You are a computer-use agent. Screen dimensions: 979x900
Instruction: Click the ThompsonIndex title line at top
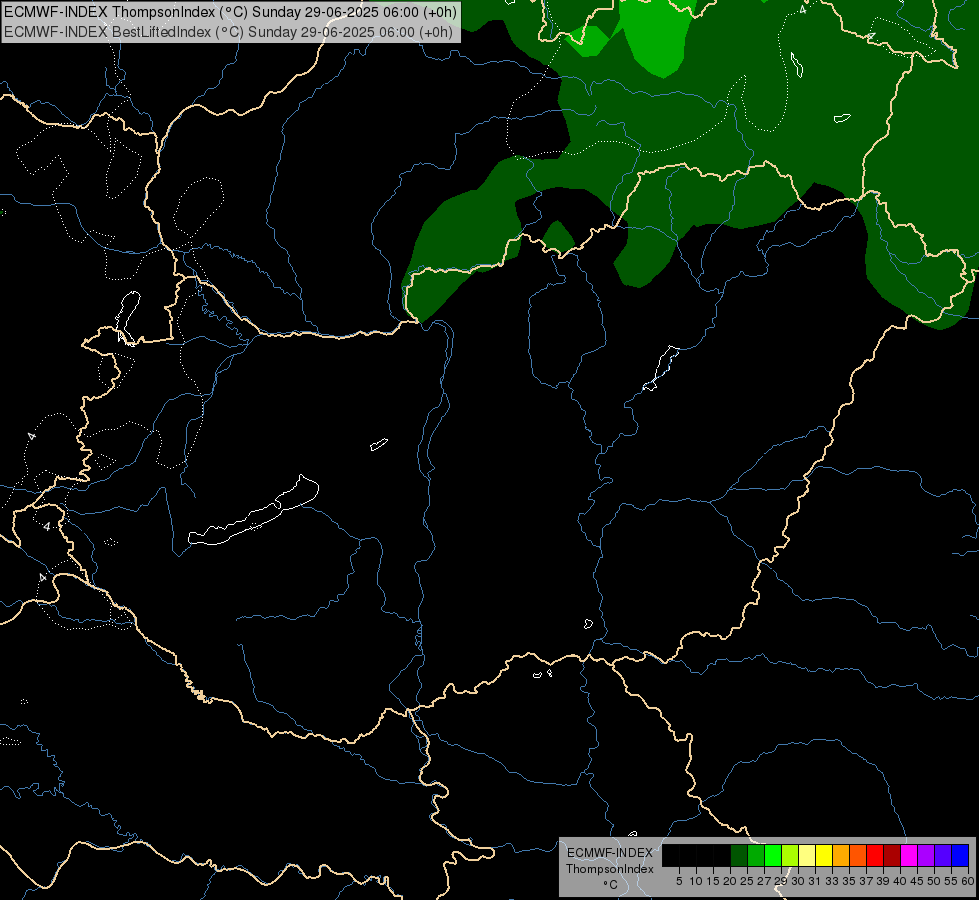pos(230,12)
